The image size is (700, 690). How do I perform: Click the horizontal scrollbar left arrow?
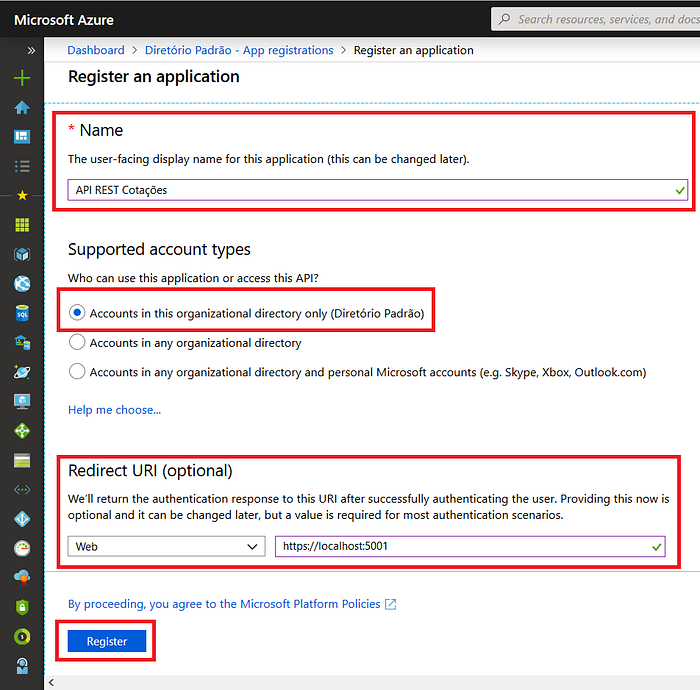51,682
